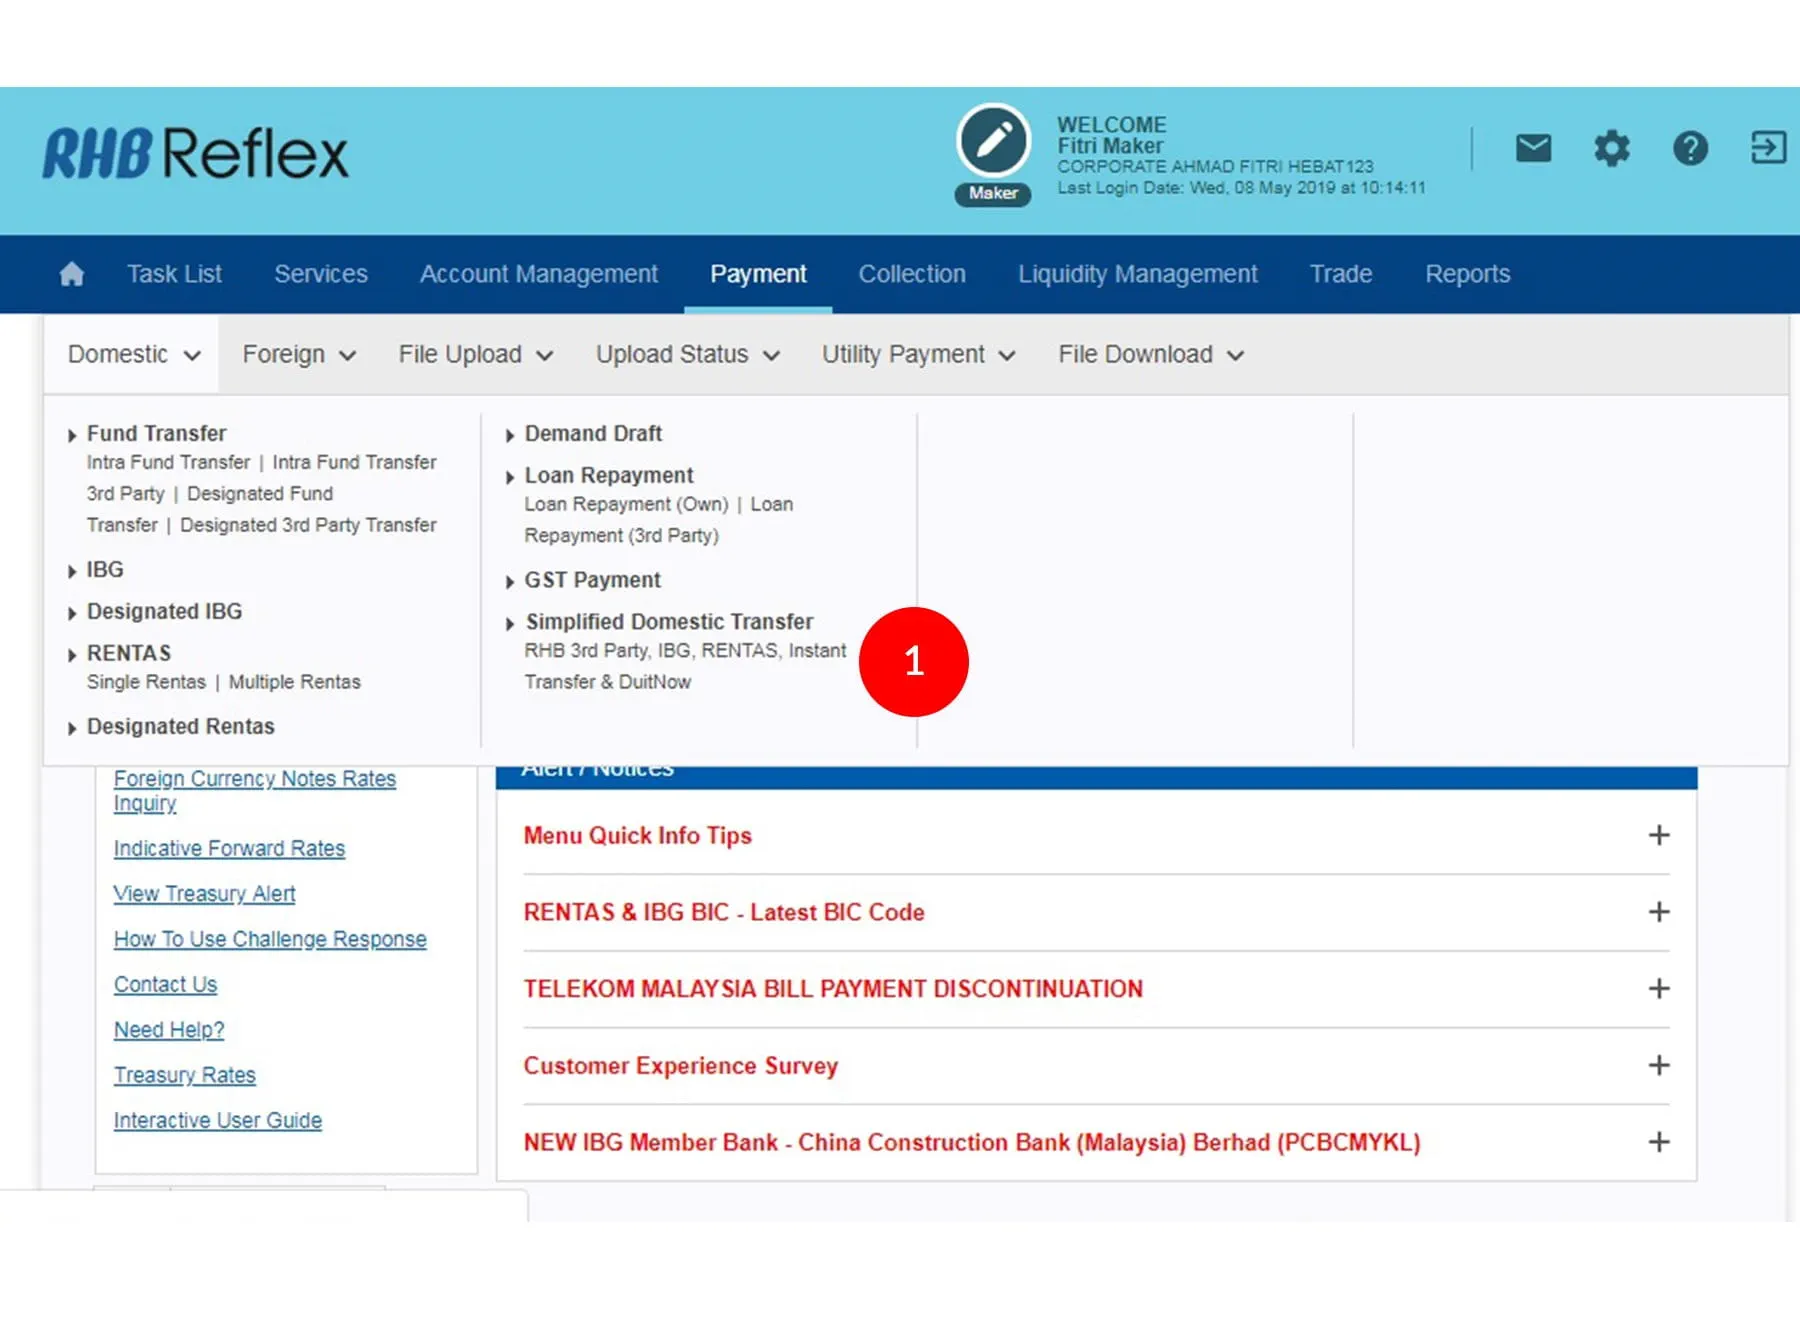The image size is (1800, 1320).
Task: Click the help question mark icon
Action: coord(1690,148)
